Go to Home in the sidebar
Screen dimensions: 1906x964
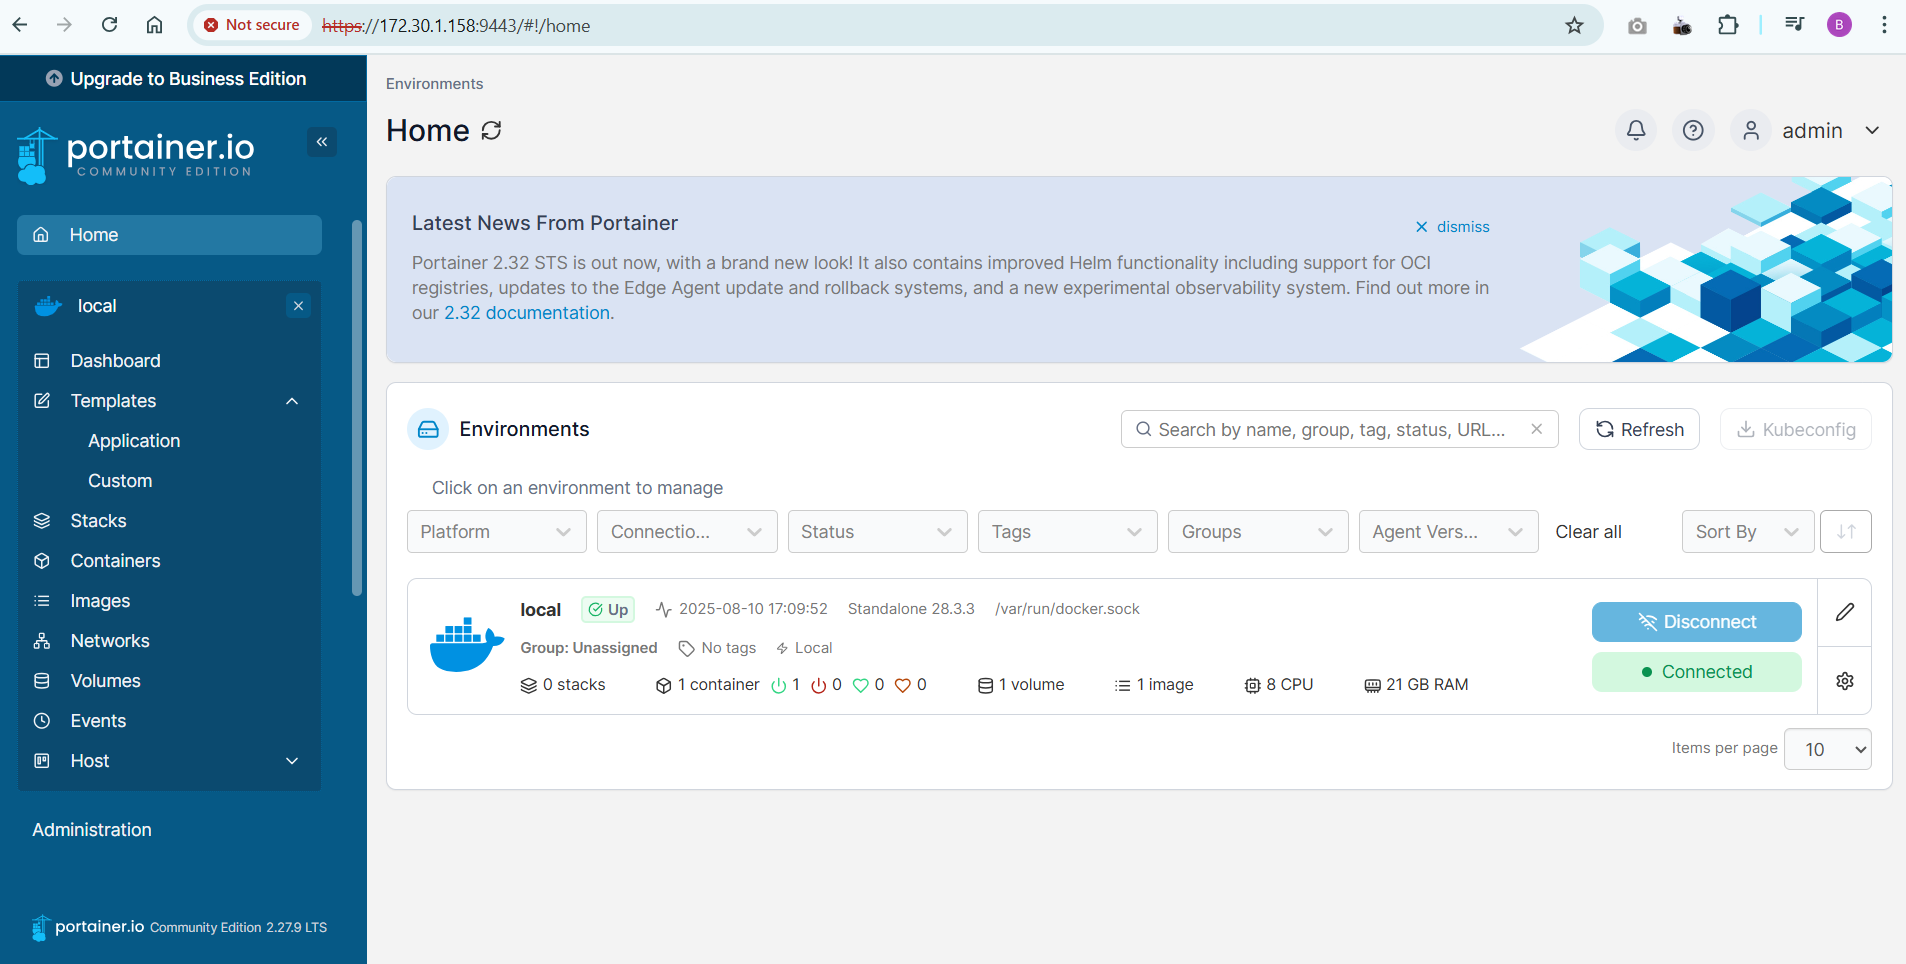click(169, 235)
